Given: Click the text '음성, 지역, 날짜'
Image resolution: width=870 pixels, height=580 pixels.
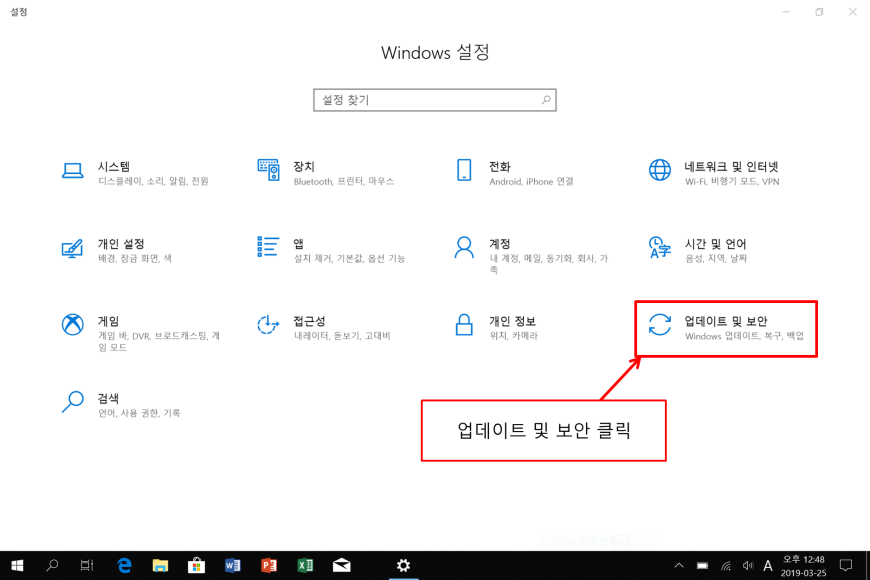Looking at the screenshot, I should [x=716, y=259].
